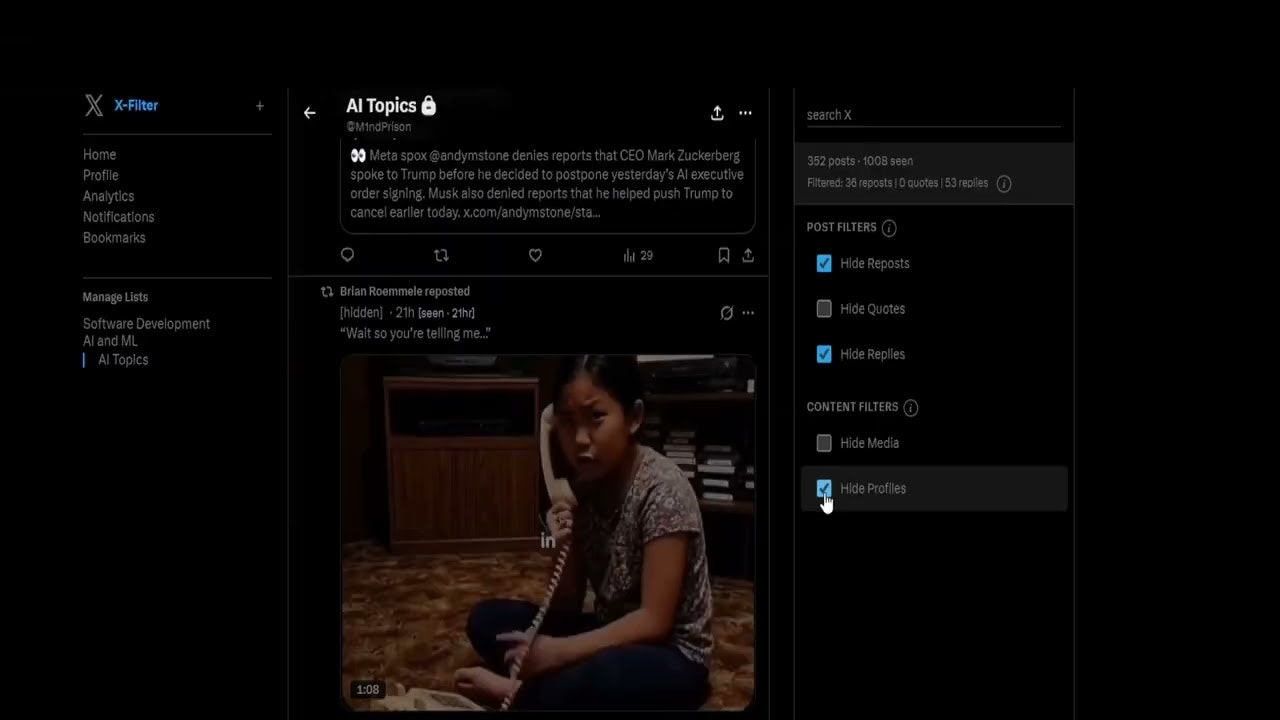Enable Hide Media checkbox
1280x720 pixels.
pos(824,443)
